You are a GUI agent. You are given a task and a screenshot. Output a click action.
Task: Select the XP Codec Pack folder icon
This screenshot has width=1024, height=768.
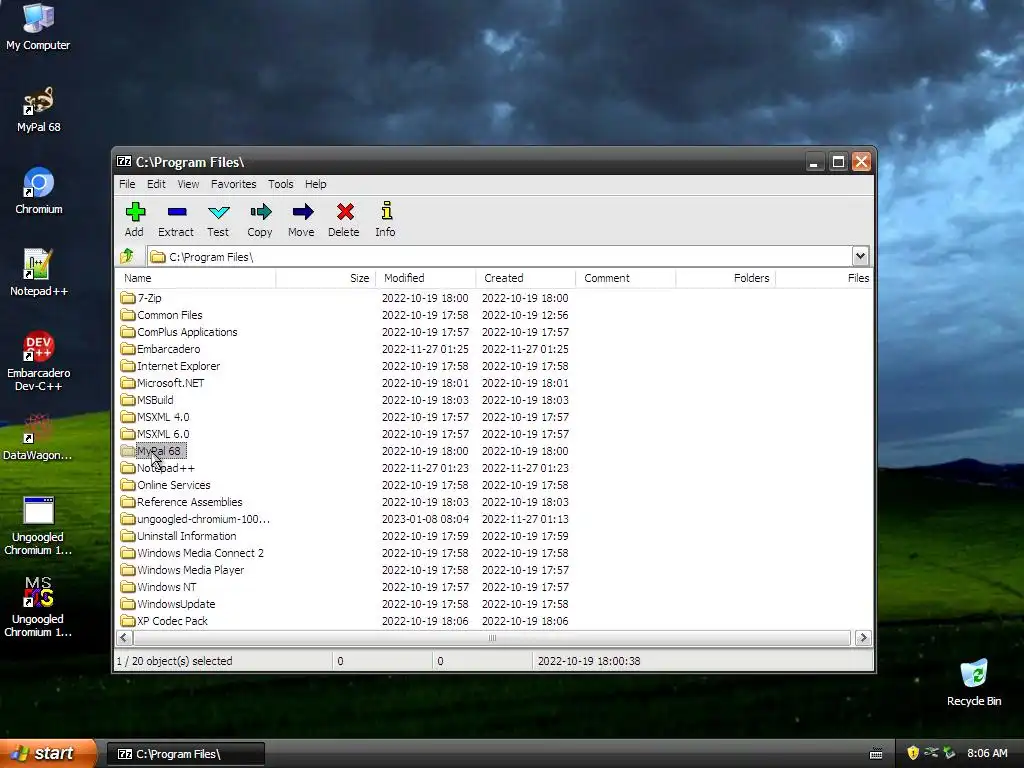click(x=128, y=621)
